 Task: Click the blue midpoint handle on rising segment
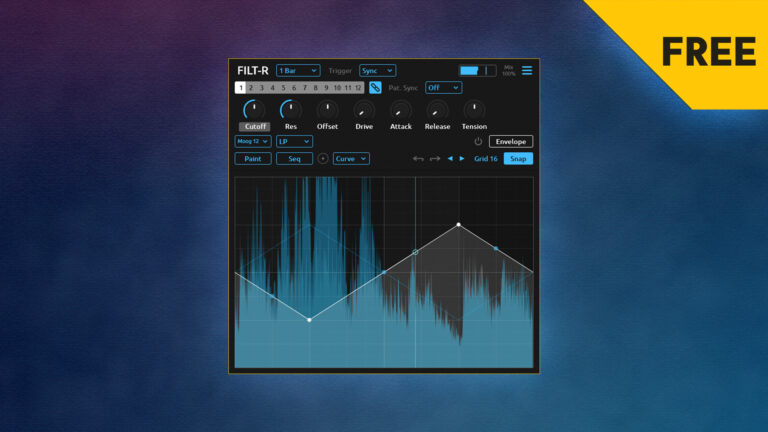pyautogui.click(x=384, y=272)
